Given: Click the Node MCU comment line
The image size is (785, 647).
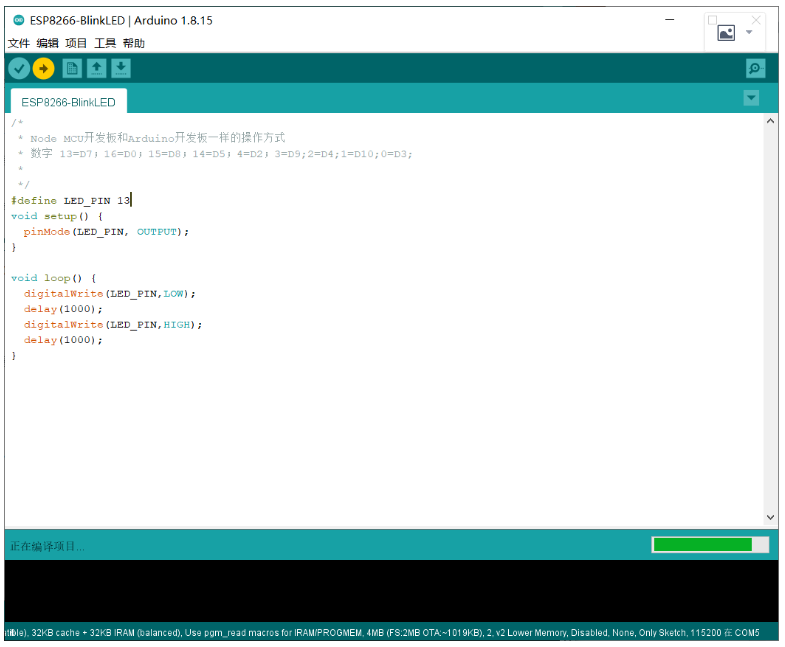Looking at the screenshot, I should 152,137.
